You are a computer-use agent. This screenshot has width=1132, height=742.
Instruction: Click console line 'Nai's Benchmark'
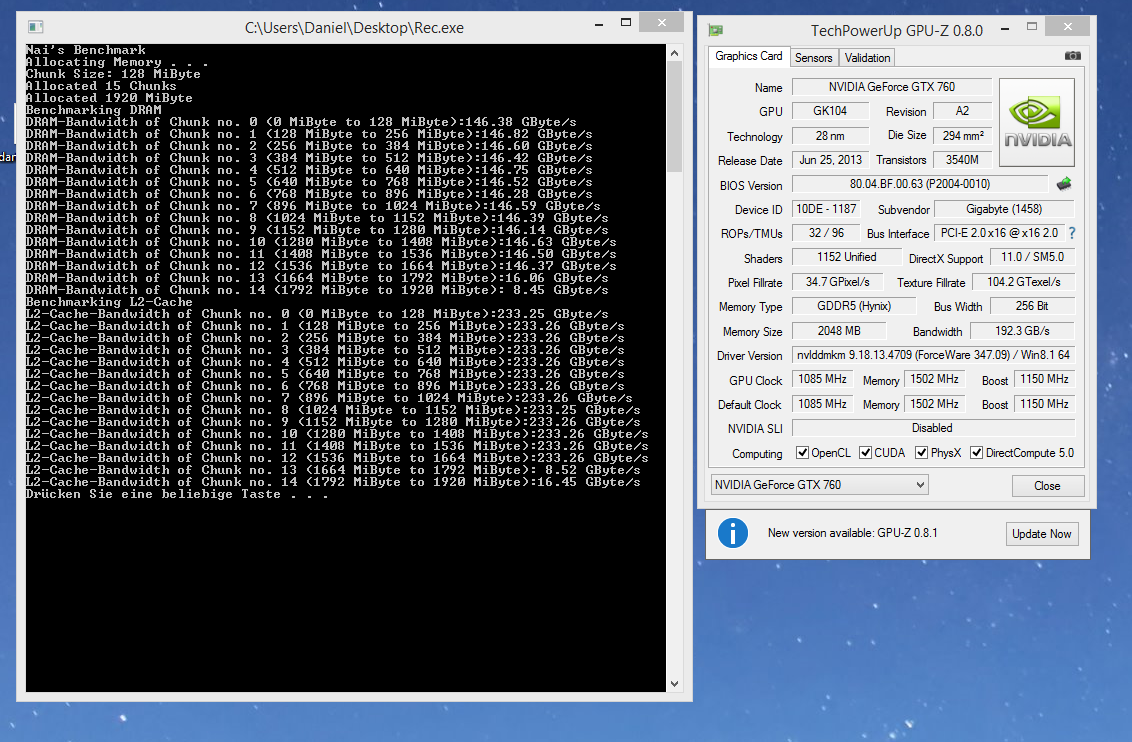[x=86, y=50]
